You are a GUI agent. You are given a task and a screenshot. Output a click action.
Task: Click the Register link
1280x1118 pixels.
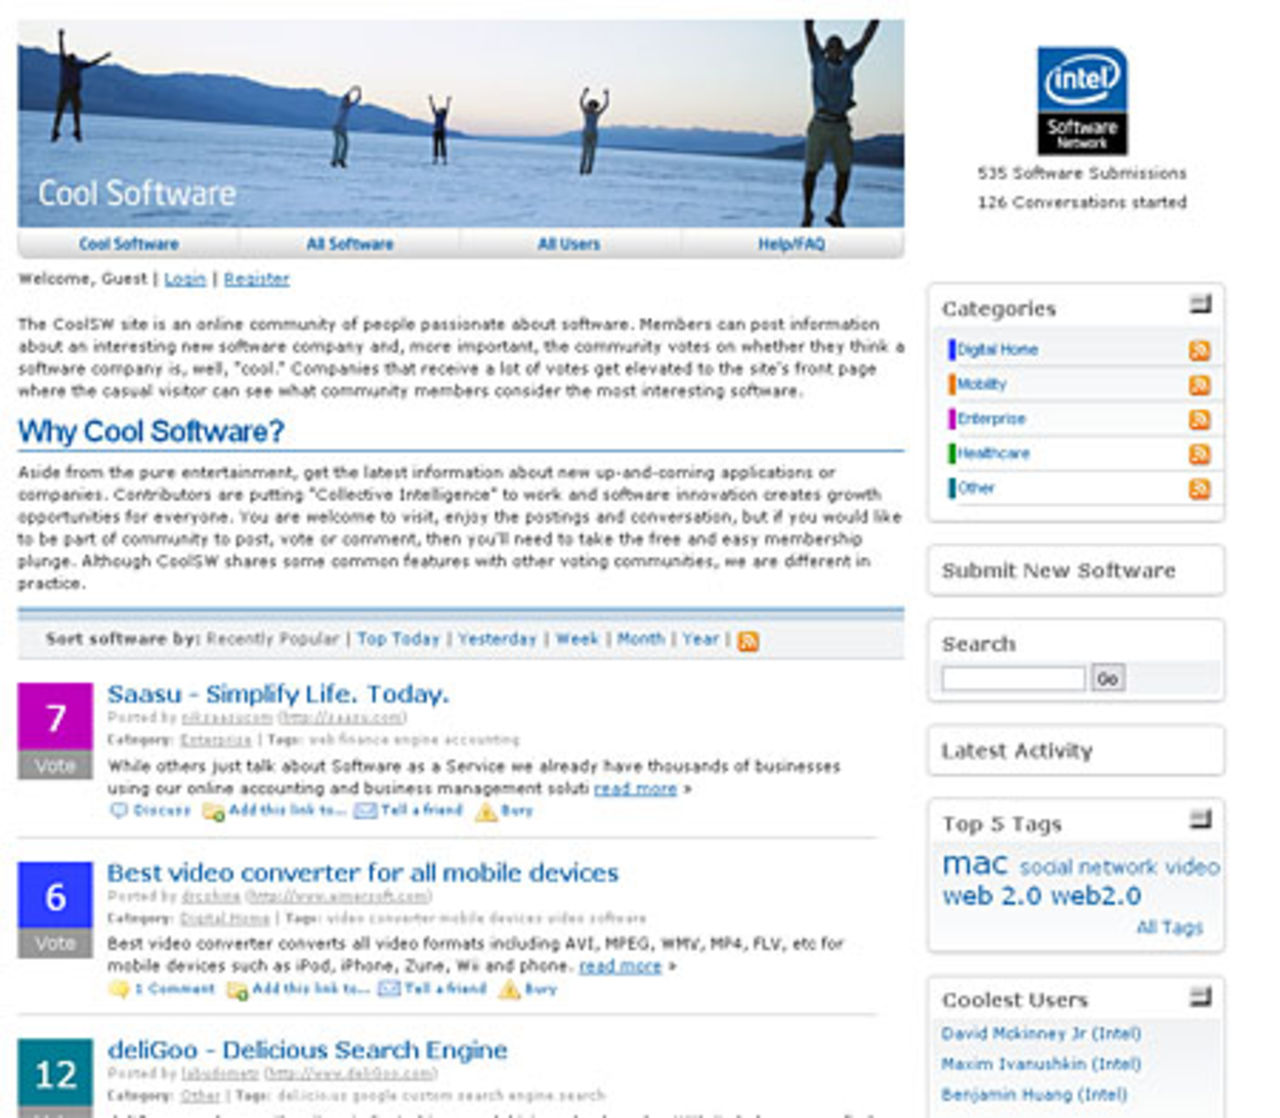point(259,278)
